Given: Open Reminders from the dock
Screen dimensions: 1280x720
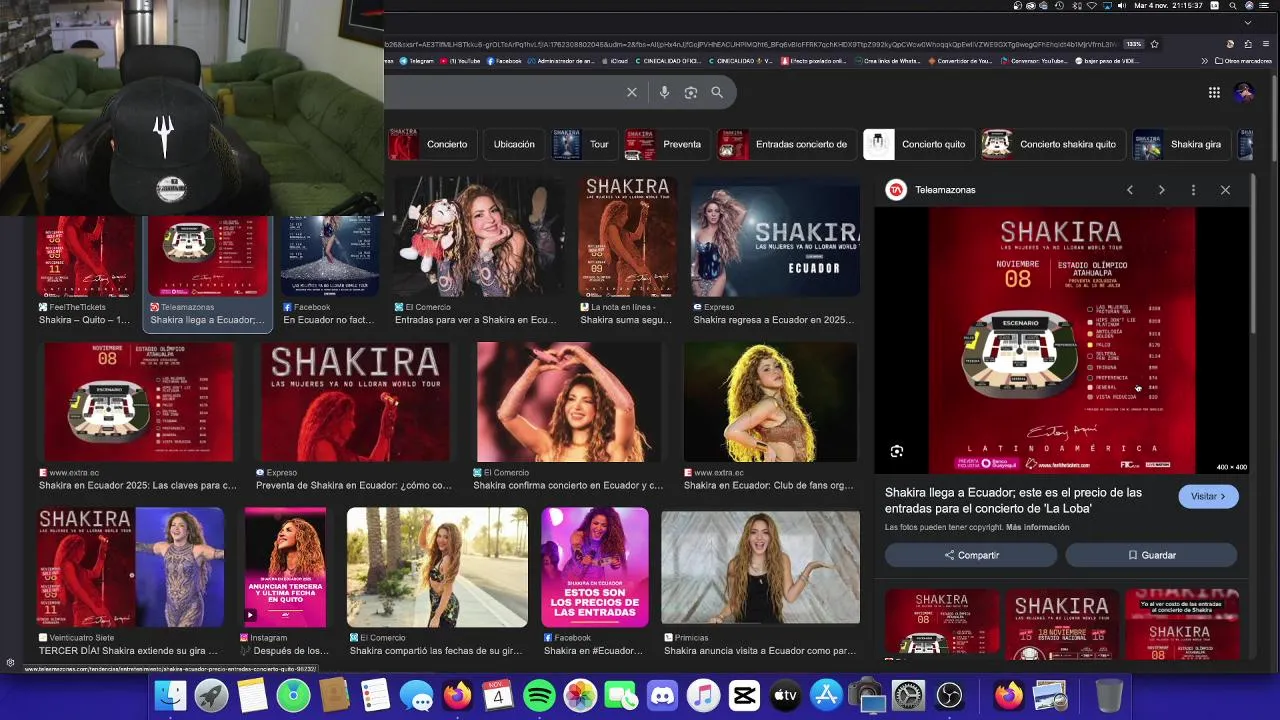Looking at the screenshot, I should pos(375,695).
